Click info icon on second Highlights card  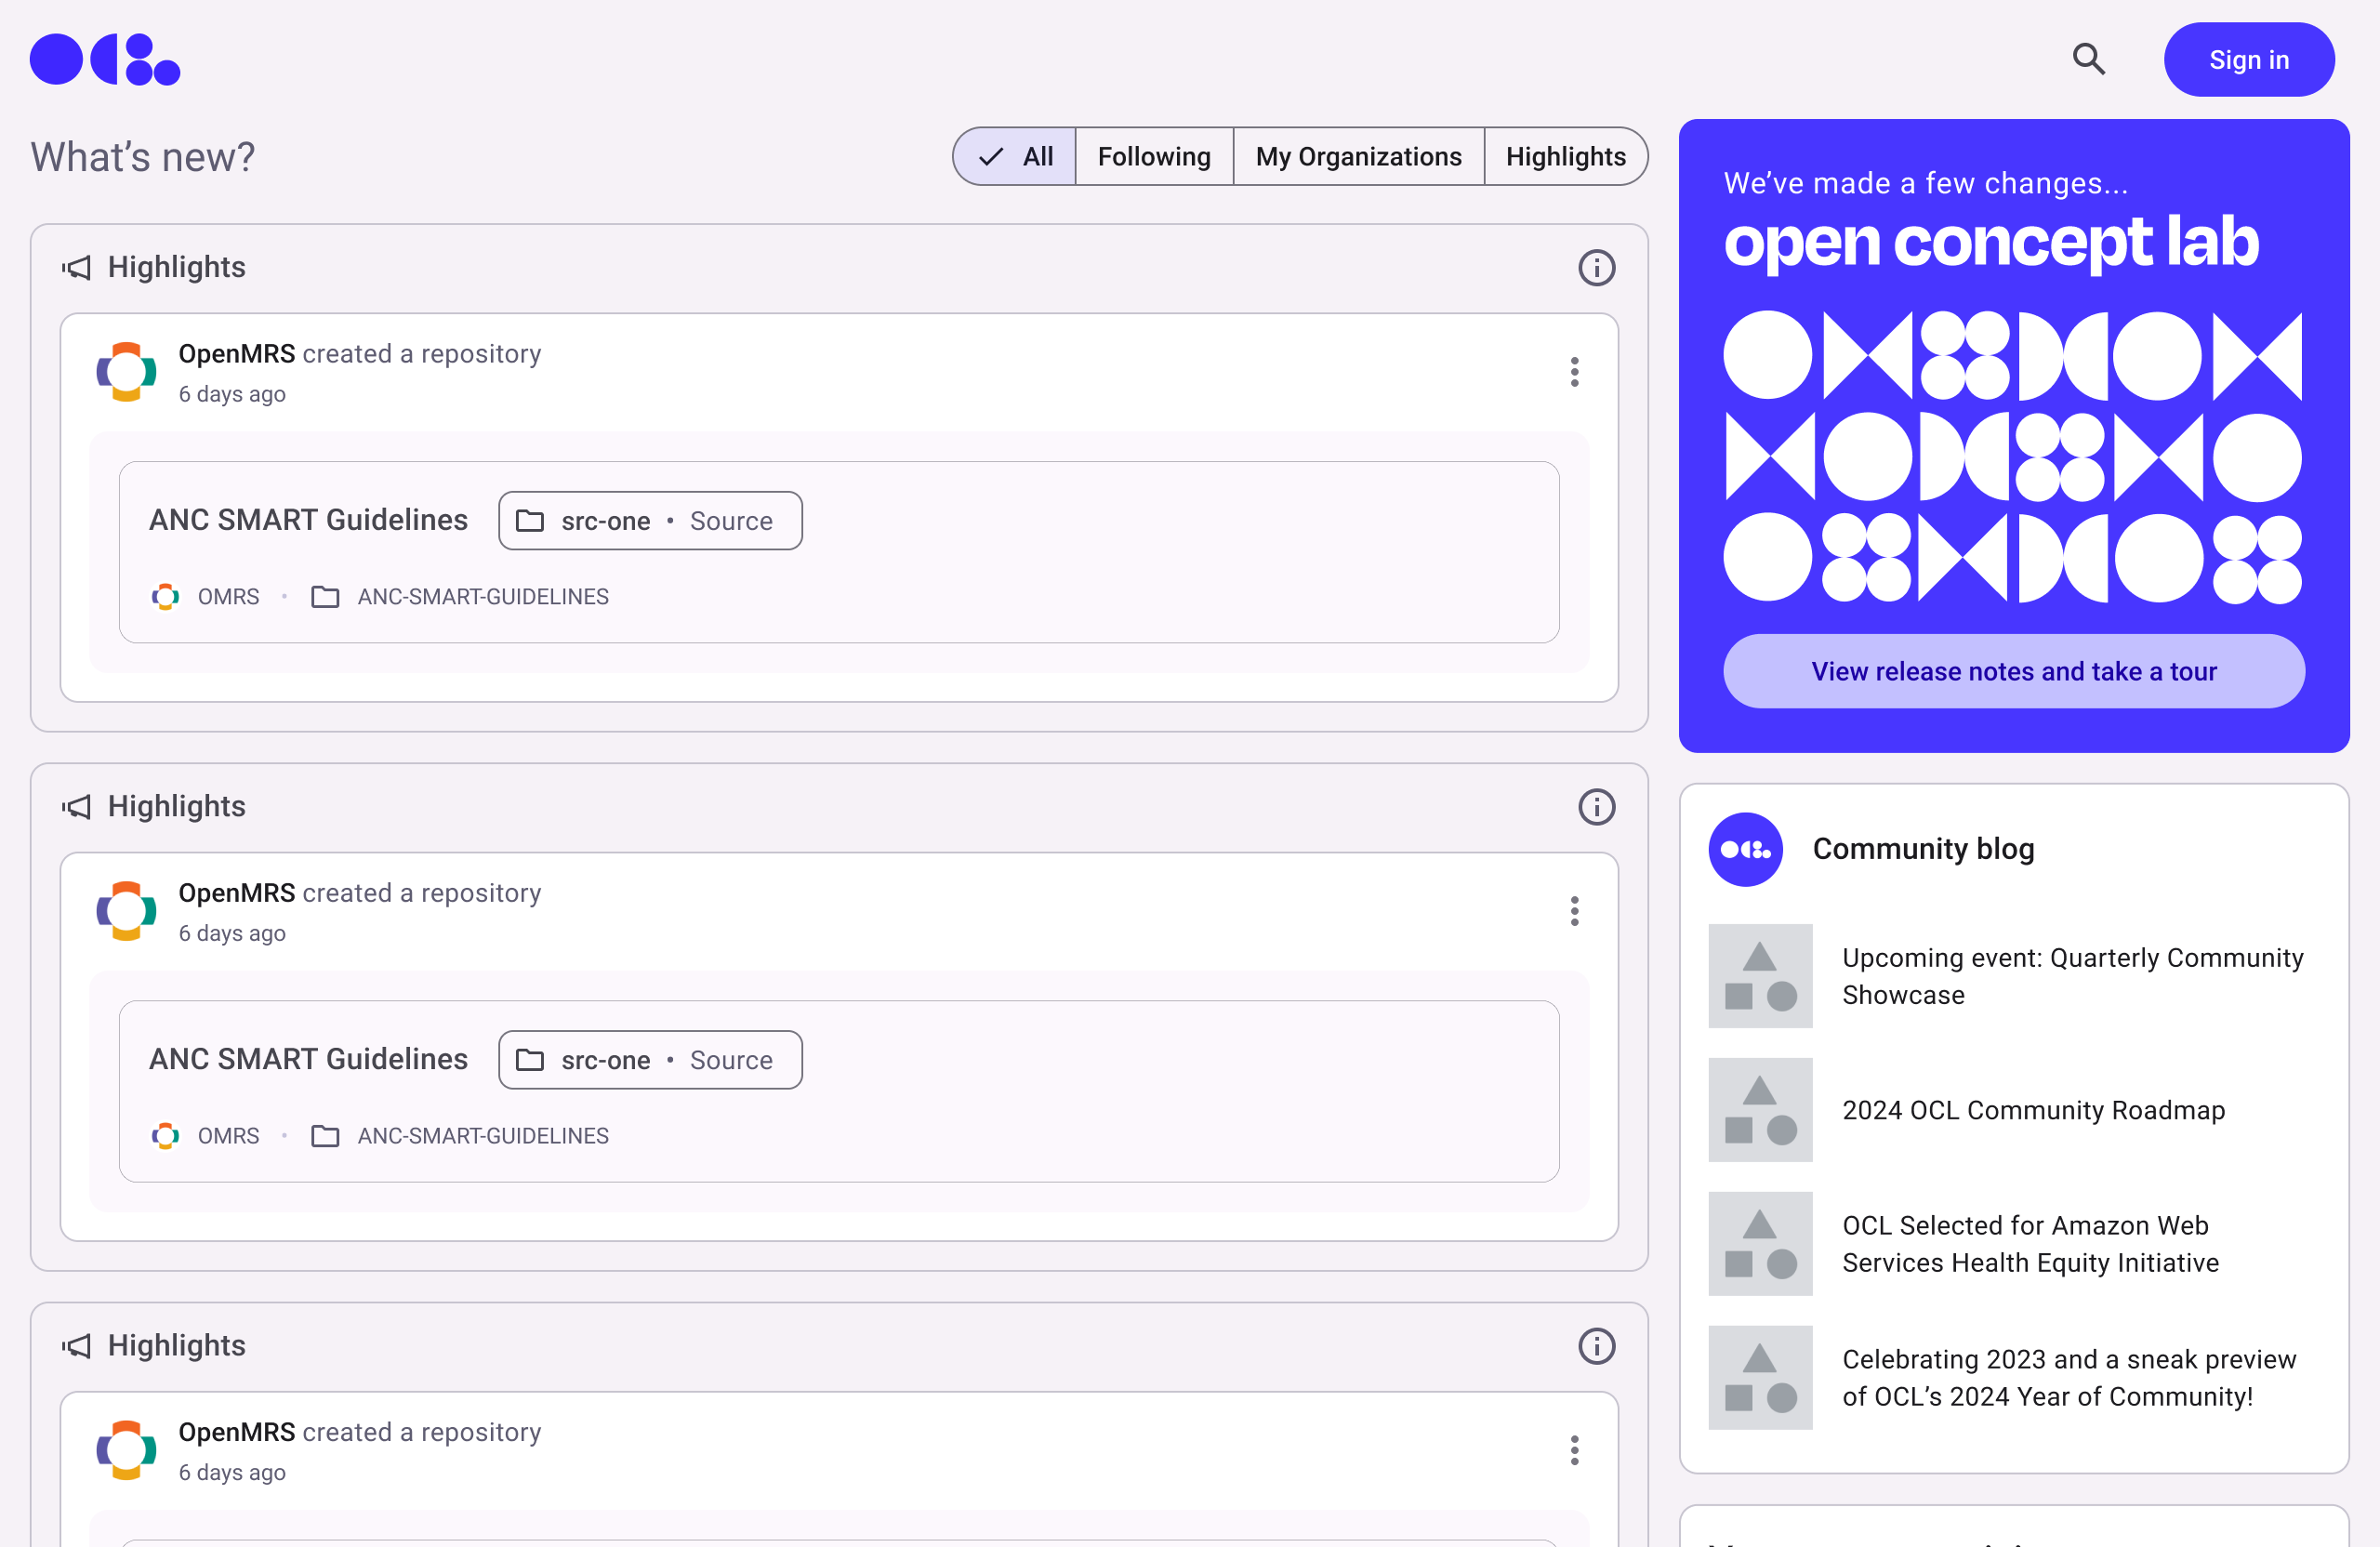(x=1596, y=807)
